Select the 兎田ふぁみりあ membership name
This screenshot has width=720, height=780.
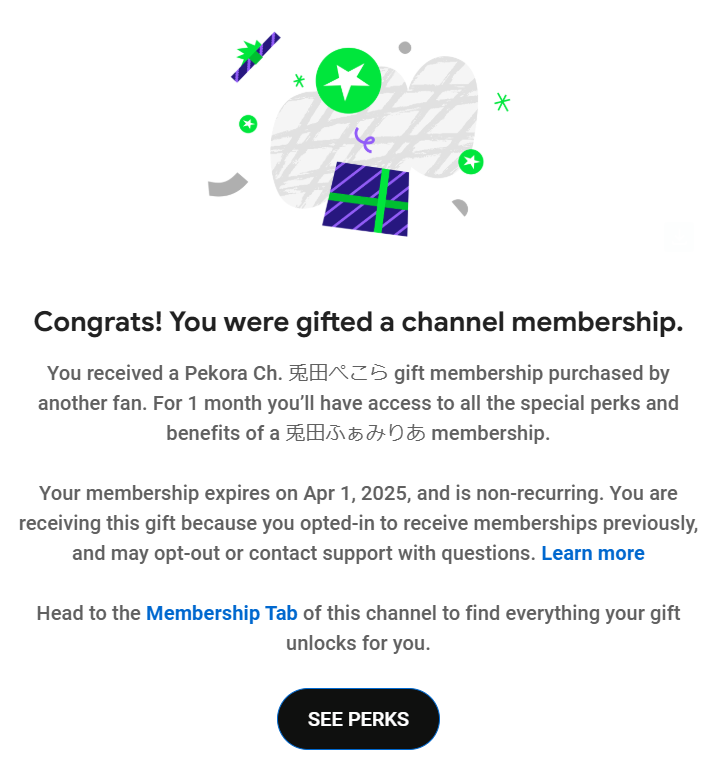[x=355, y=433]
